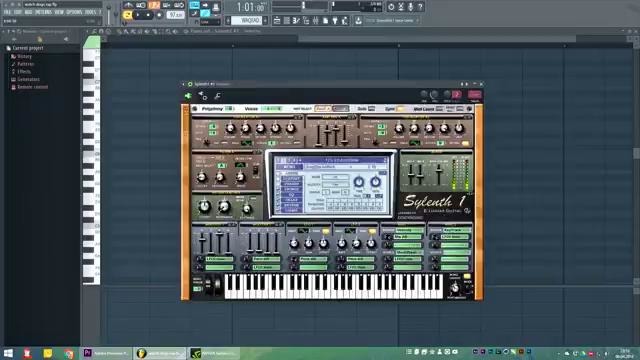Open the FILE menu in FL Studio
Screen dimensions: 640x360
(x=7, y=13)
